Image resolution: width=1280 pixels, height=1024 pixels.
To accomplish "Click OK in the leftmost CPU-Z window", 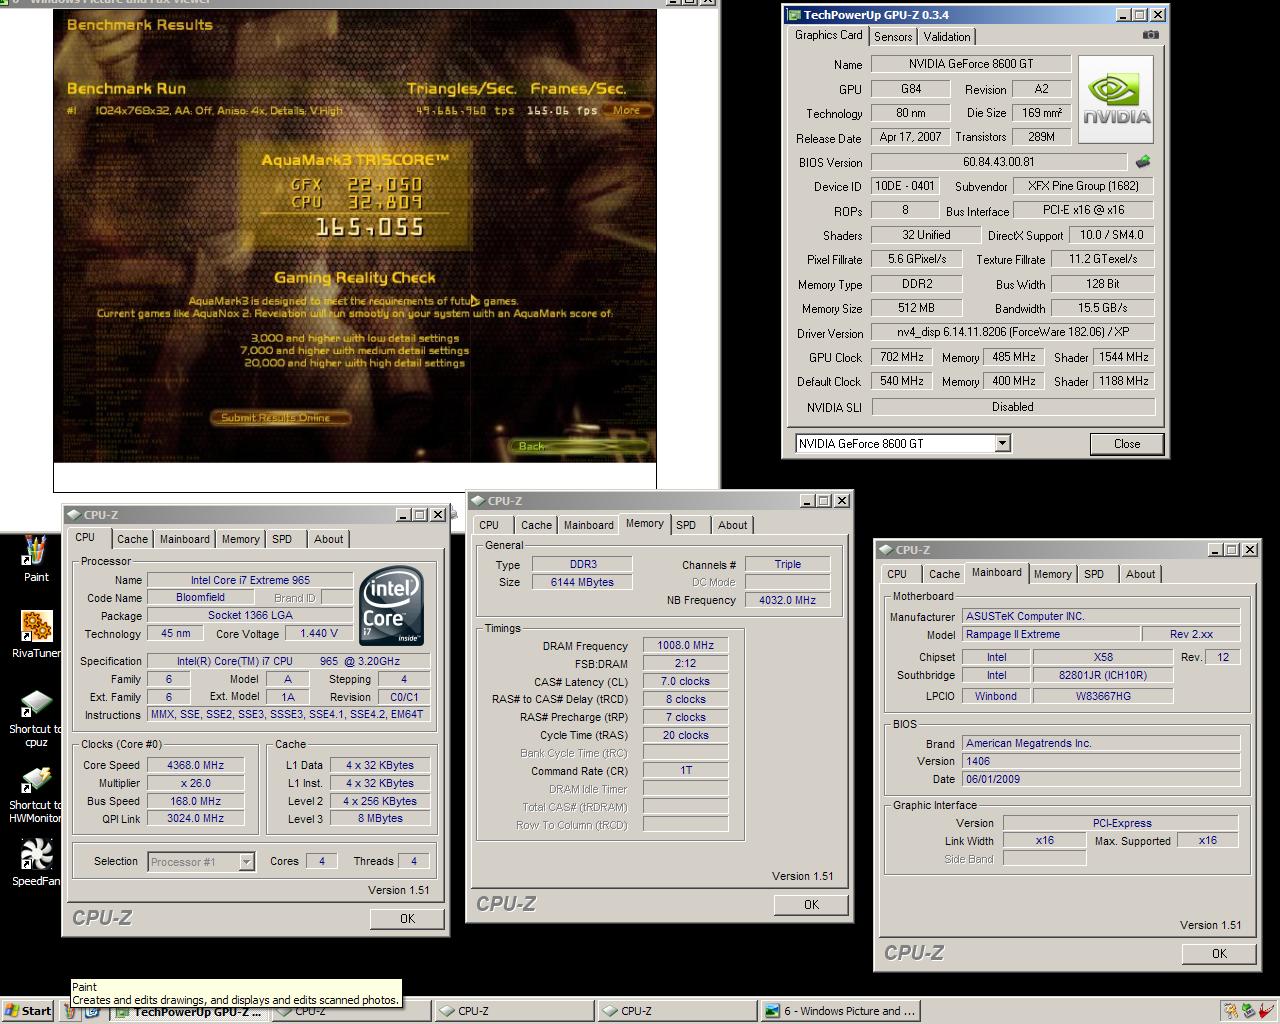I will (407, 919).
